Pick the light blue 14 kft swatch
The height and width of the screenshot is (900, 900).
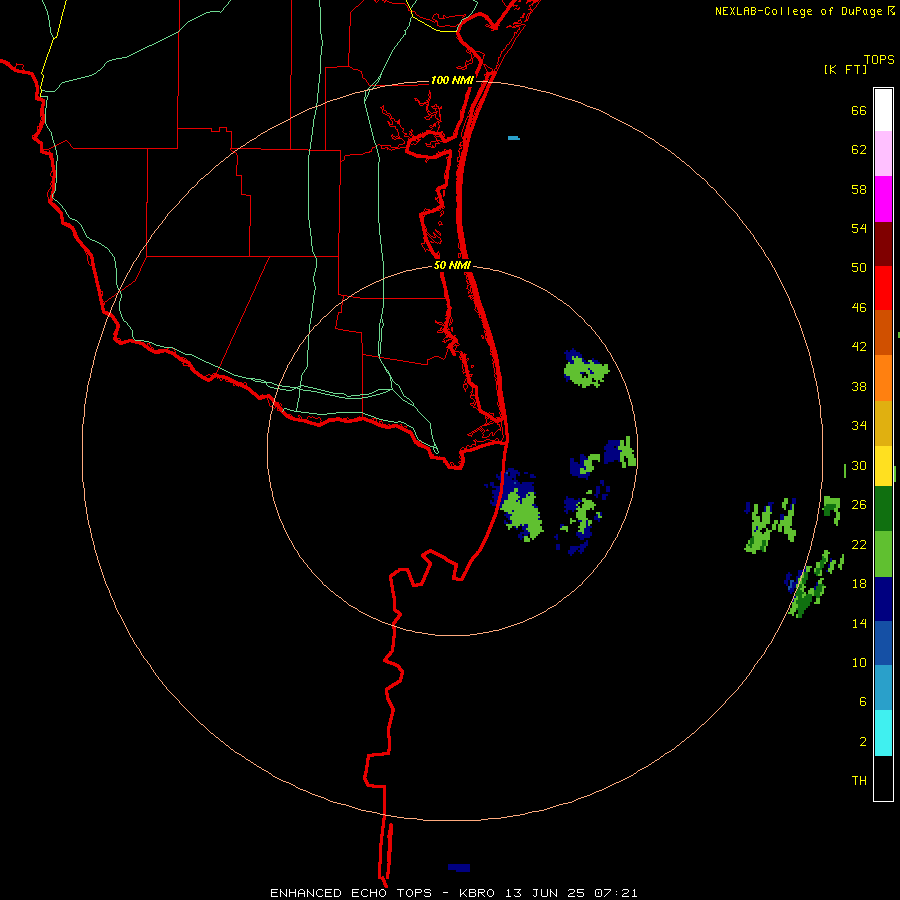[883, 688]
